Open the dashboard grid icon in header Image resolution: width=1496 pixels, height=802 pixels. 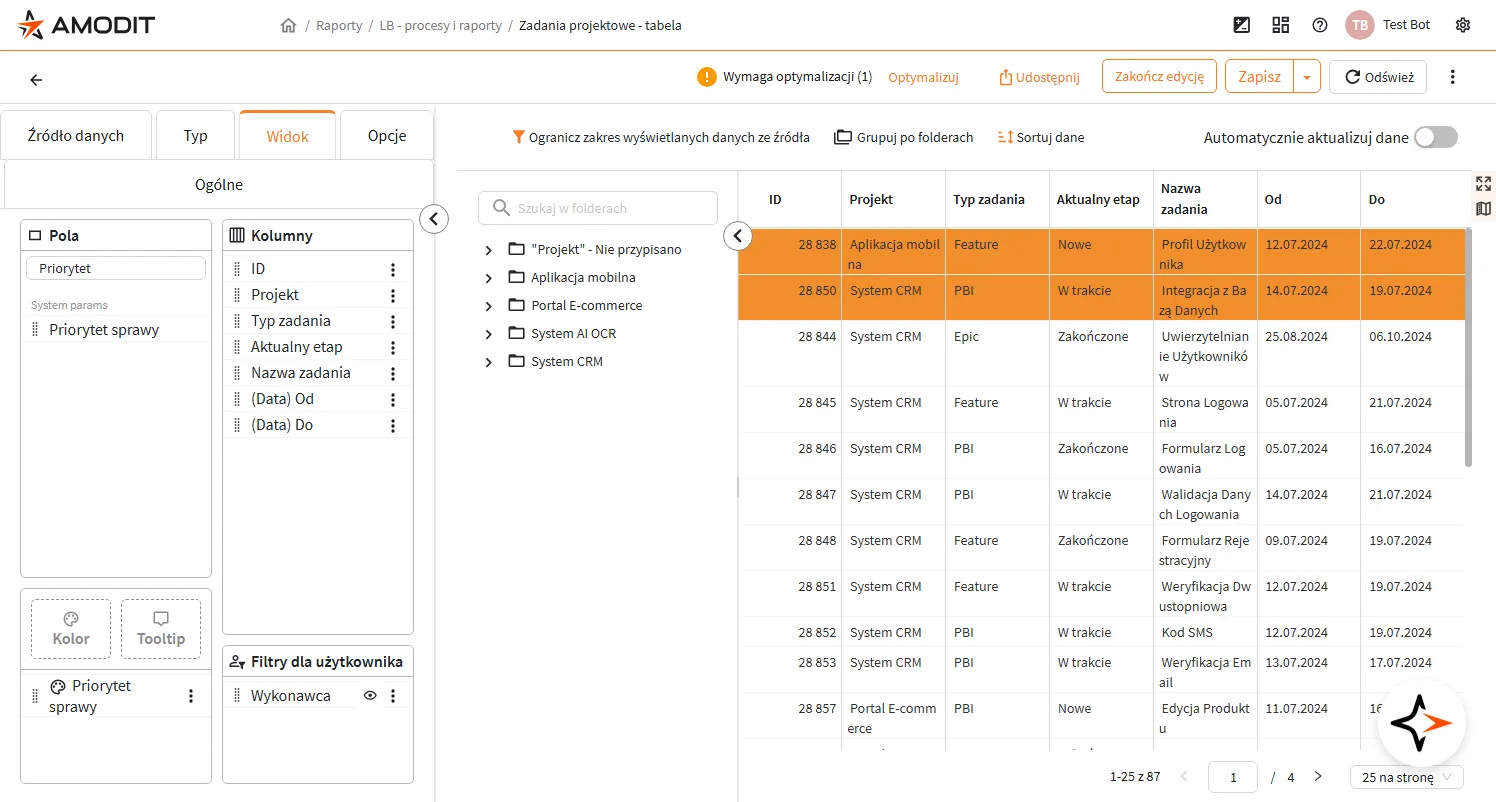[1281, 25]
